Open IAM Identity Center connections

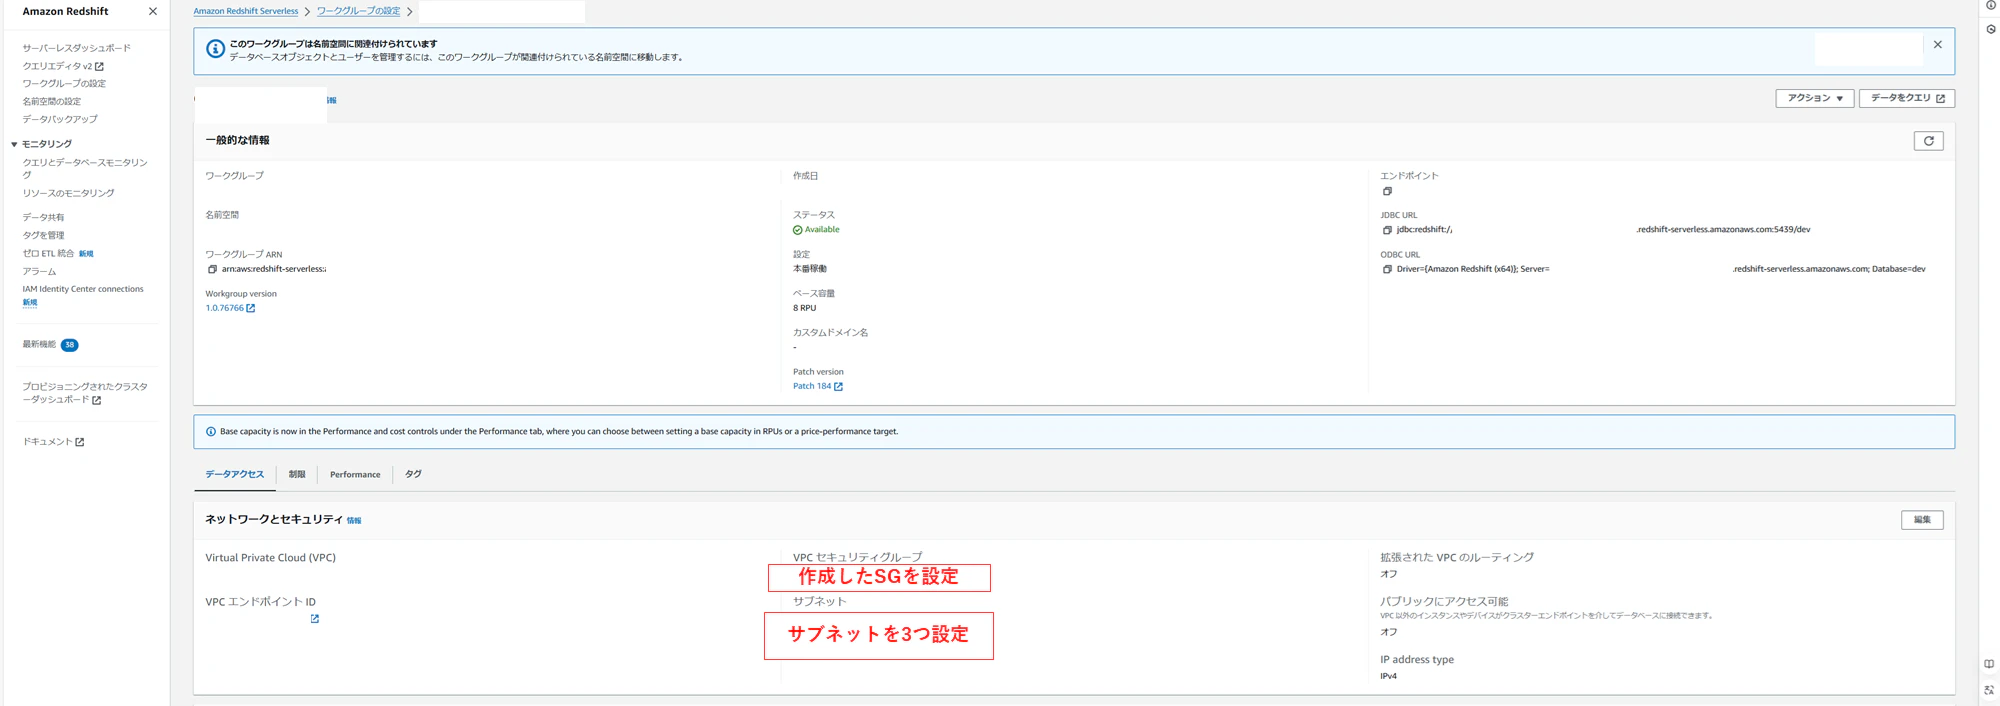point(83,289)
